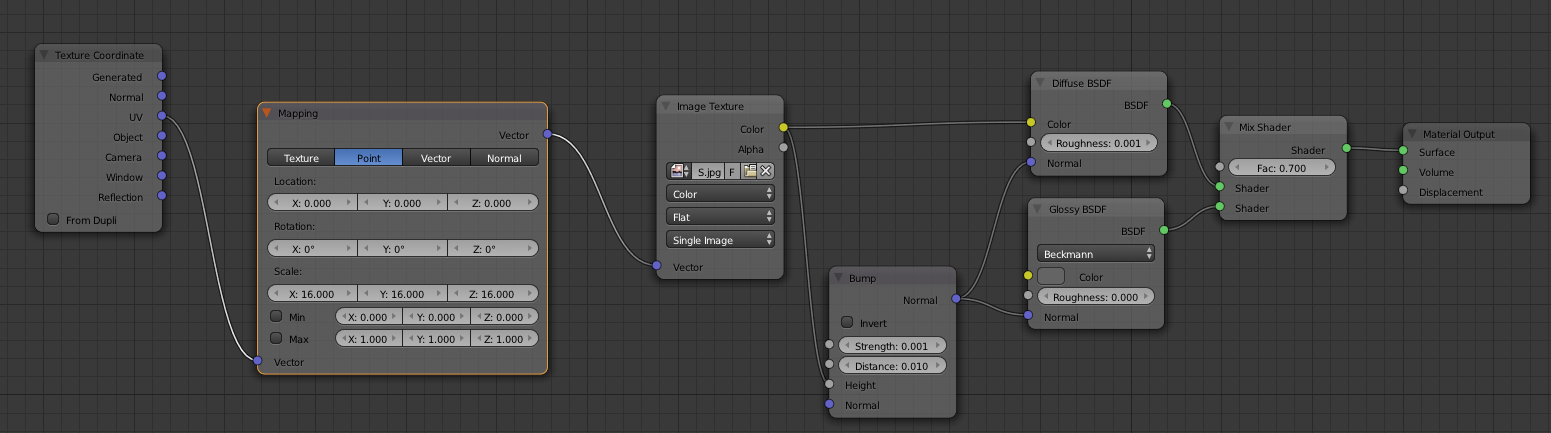Collapse the Diffuse BSDF node
The height and width of the screenshot is (433, 1551).
pos(1041,81)
